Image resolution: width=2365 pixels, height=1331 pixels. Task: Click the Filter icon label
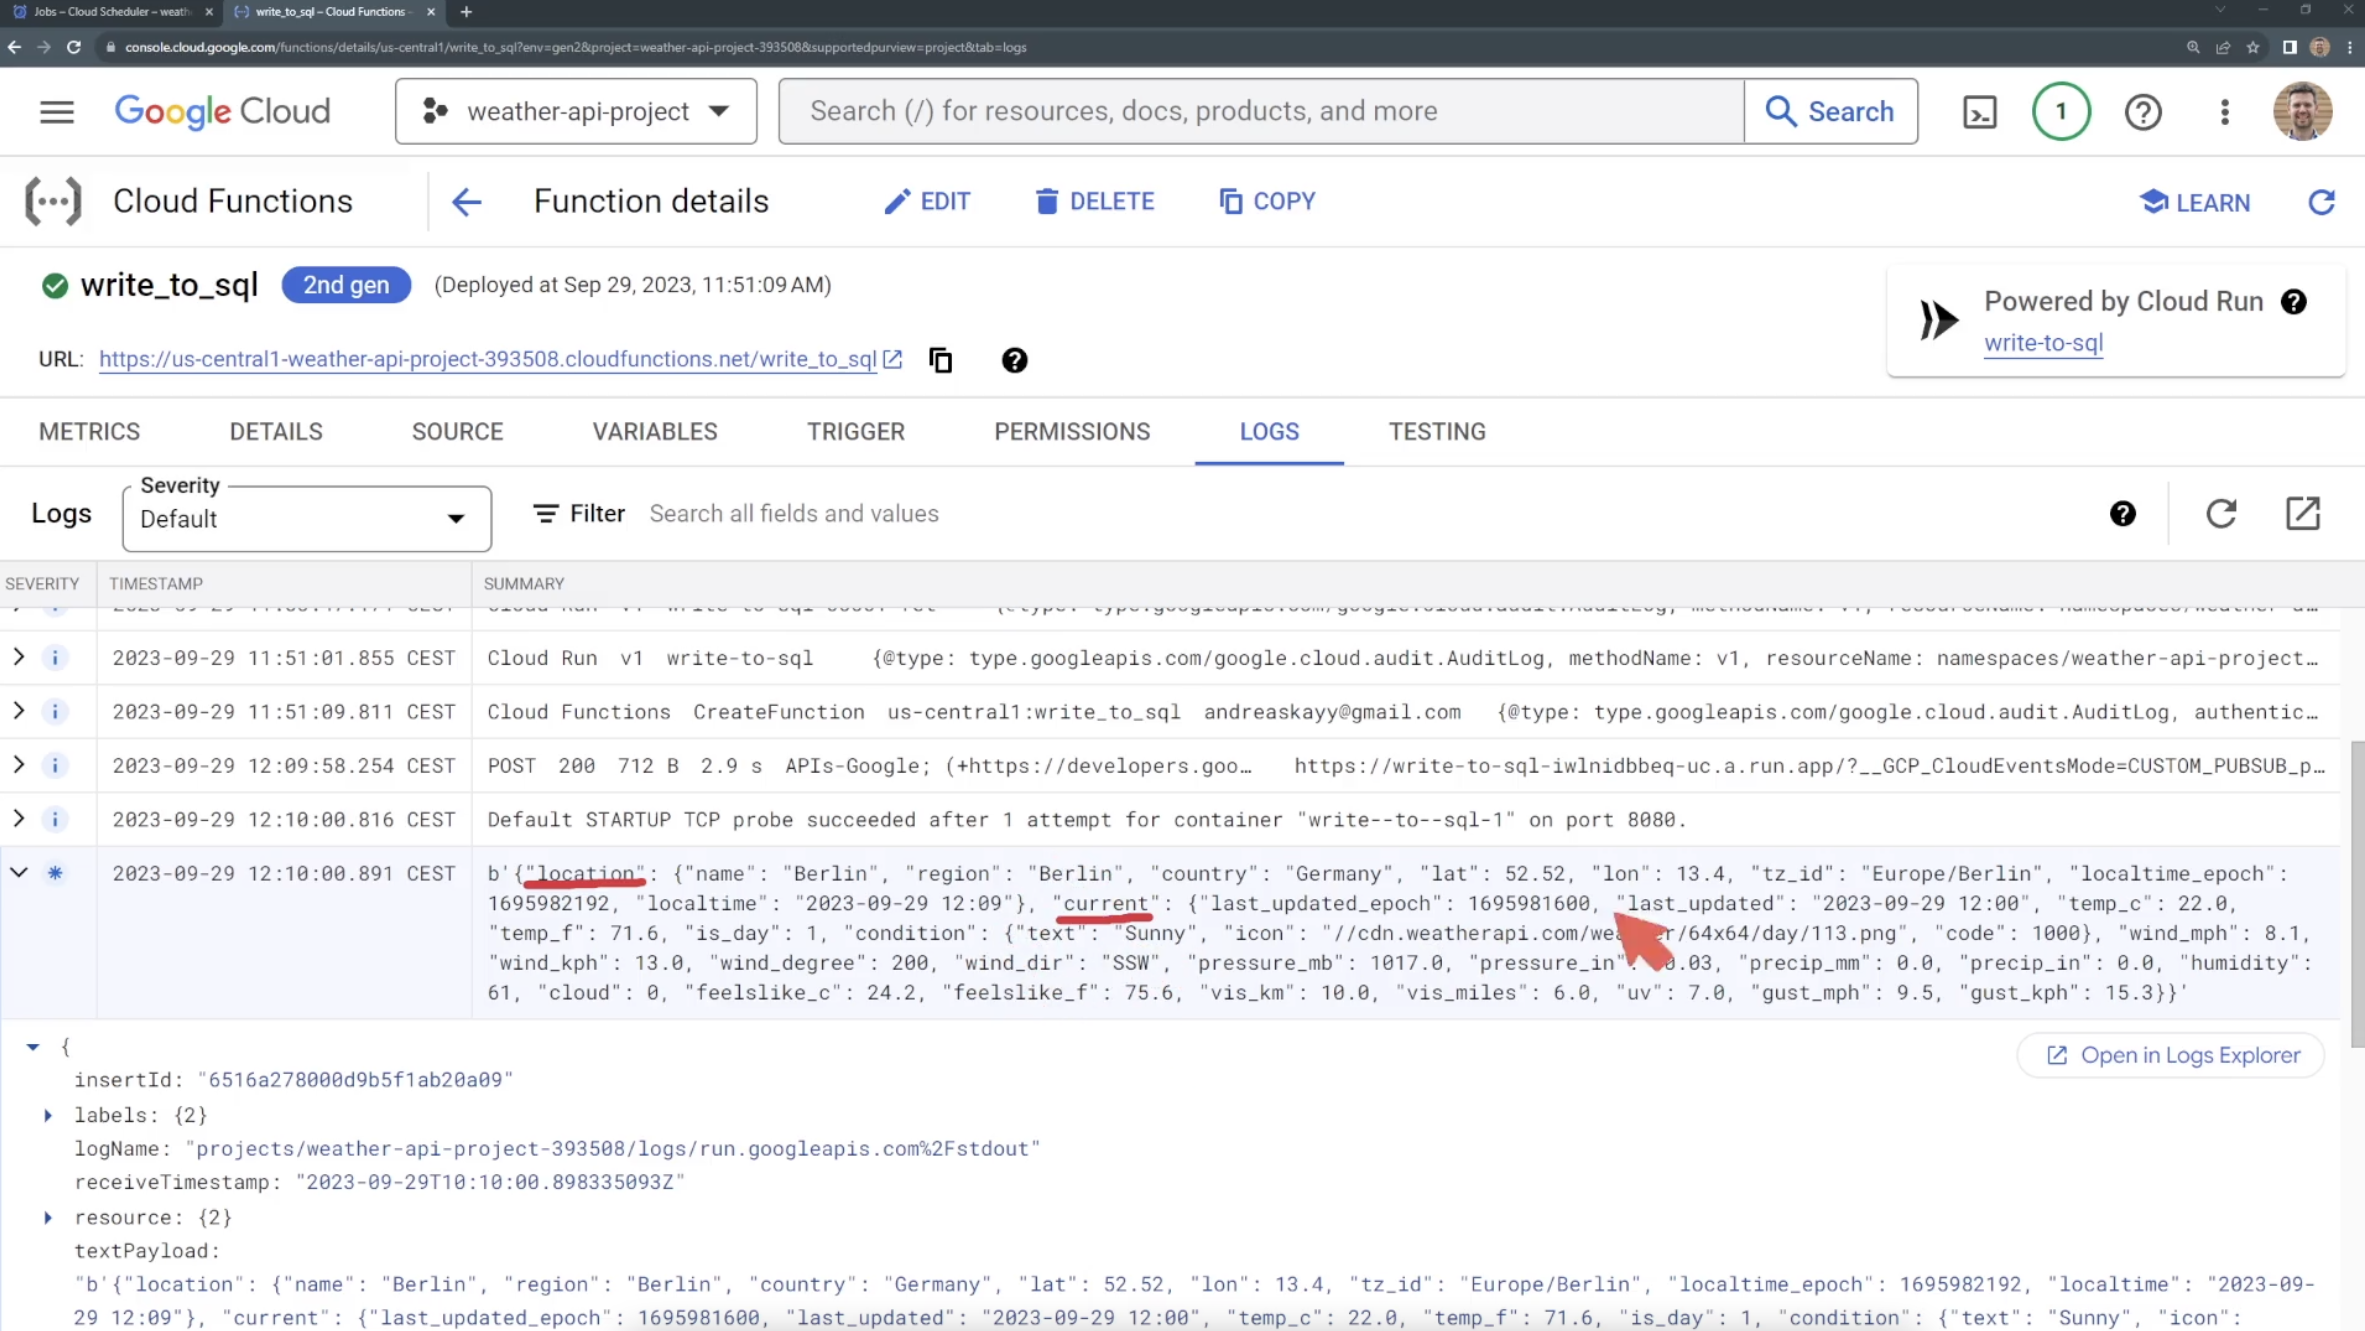[x=579, y=514]
